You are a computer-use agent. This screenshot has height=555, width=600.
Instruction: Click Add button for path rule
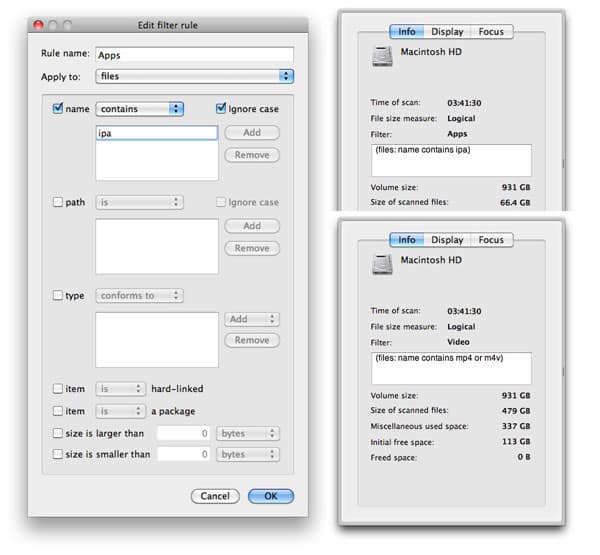coord(252,226)
